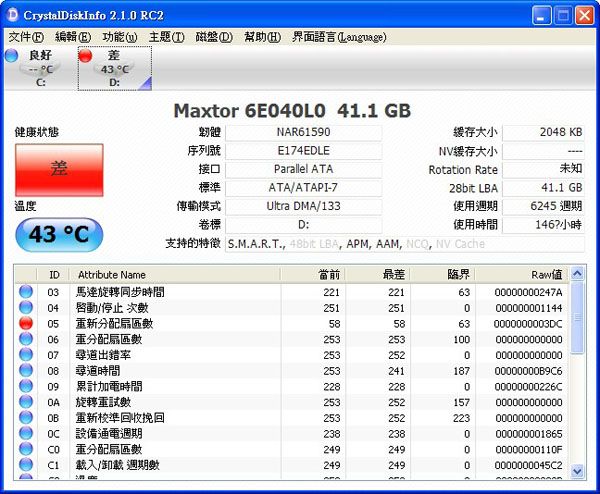
Task: Click the blue status orb for attribute 03
Action: click(x=26, y=292)
